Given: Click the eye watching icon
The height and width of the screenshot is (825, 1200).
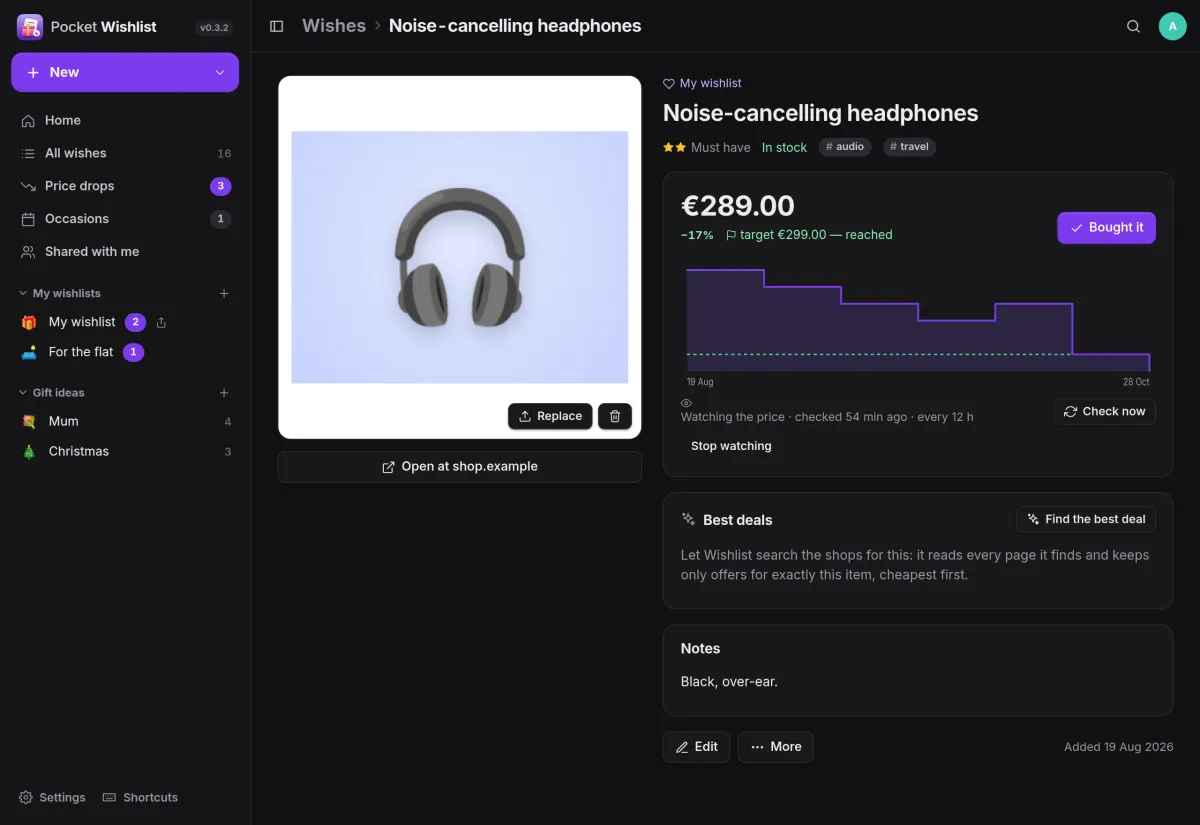Looking at the screenshot, I should tap(686, 403).
